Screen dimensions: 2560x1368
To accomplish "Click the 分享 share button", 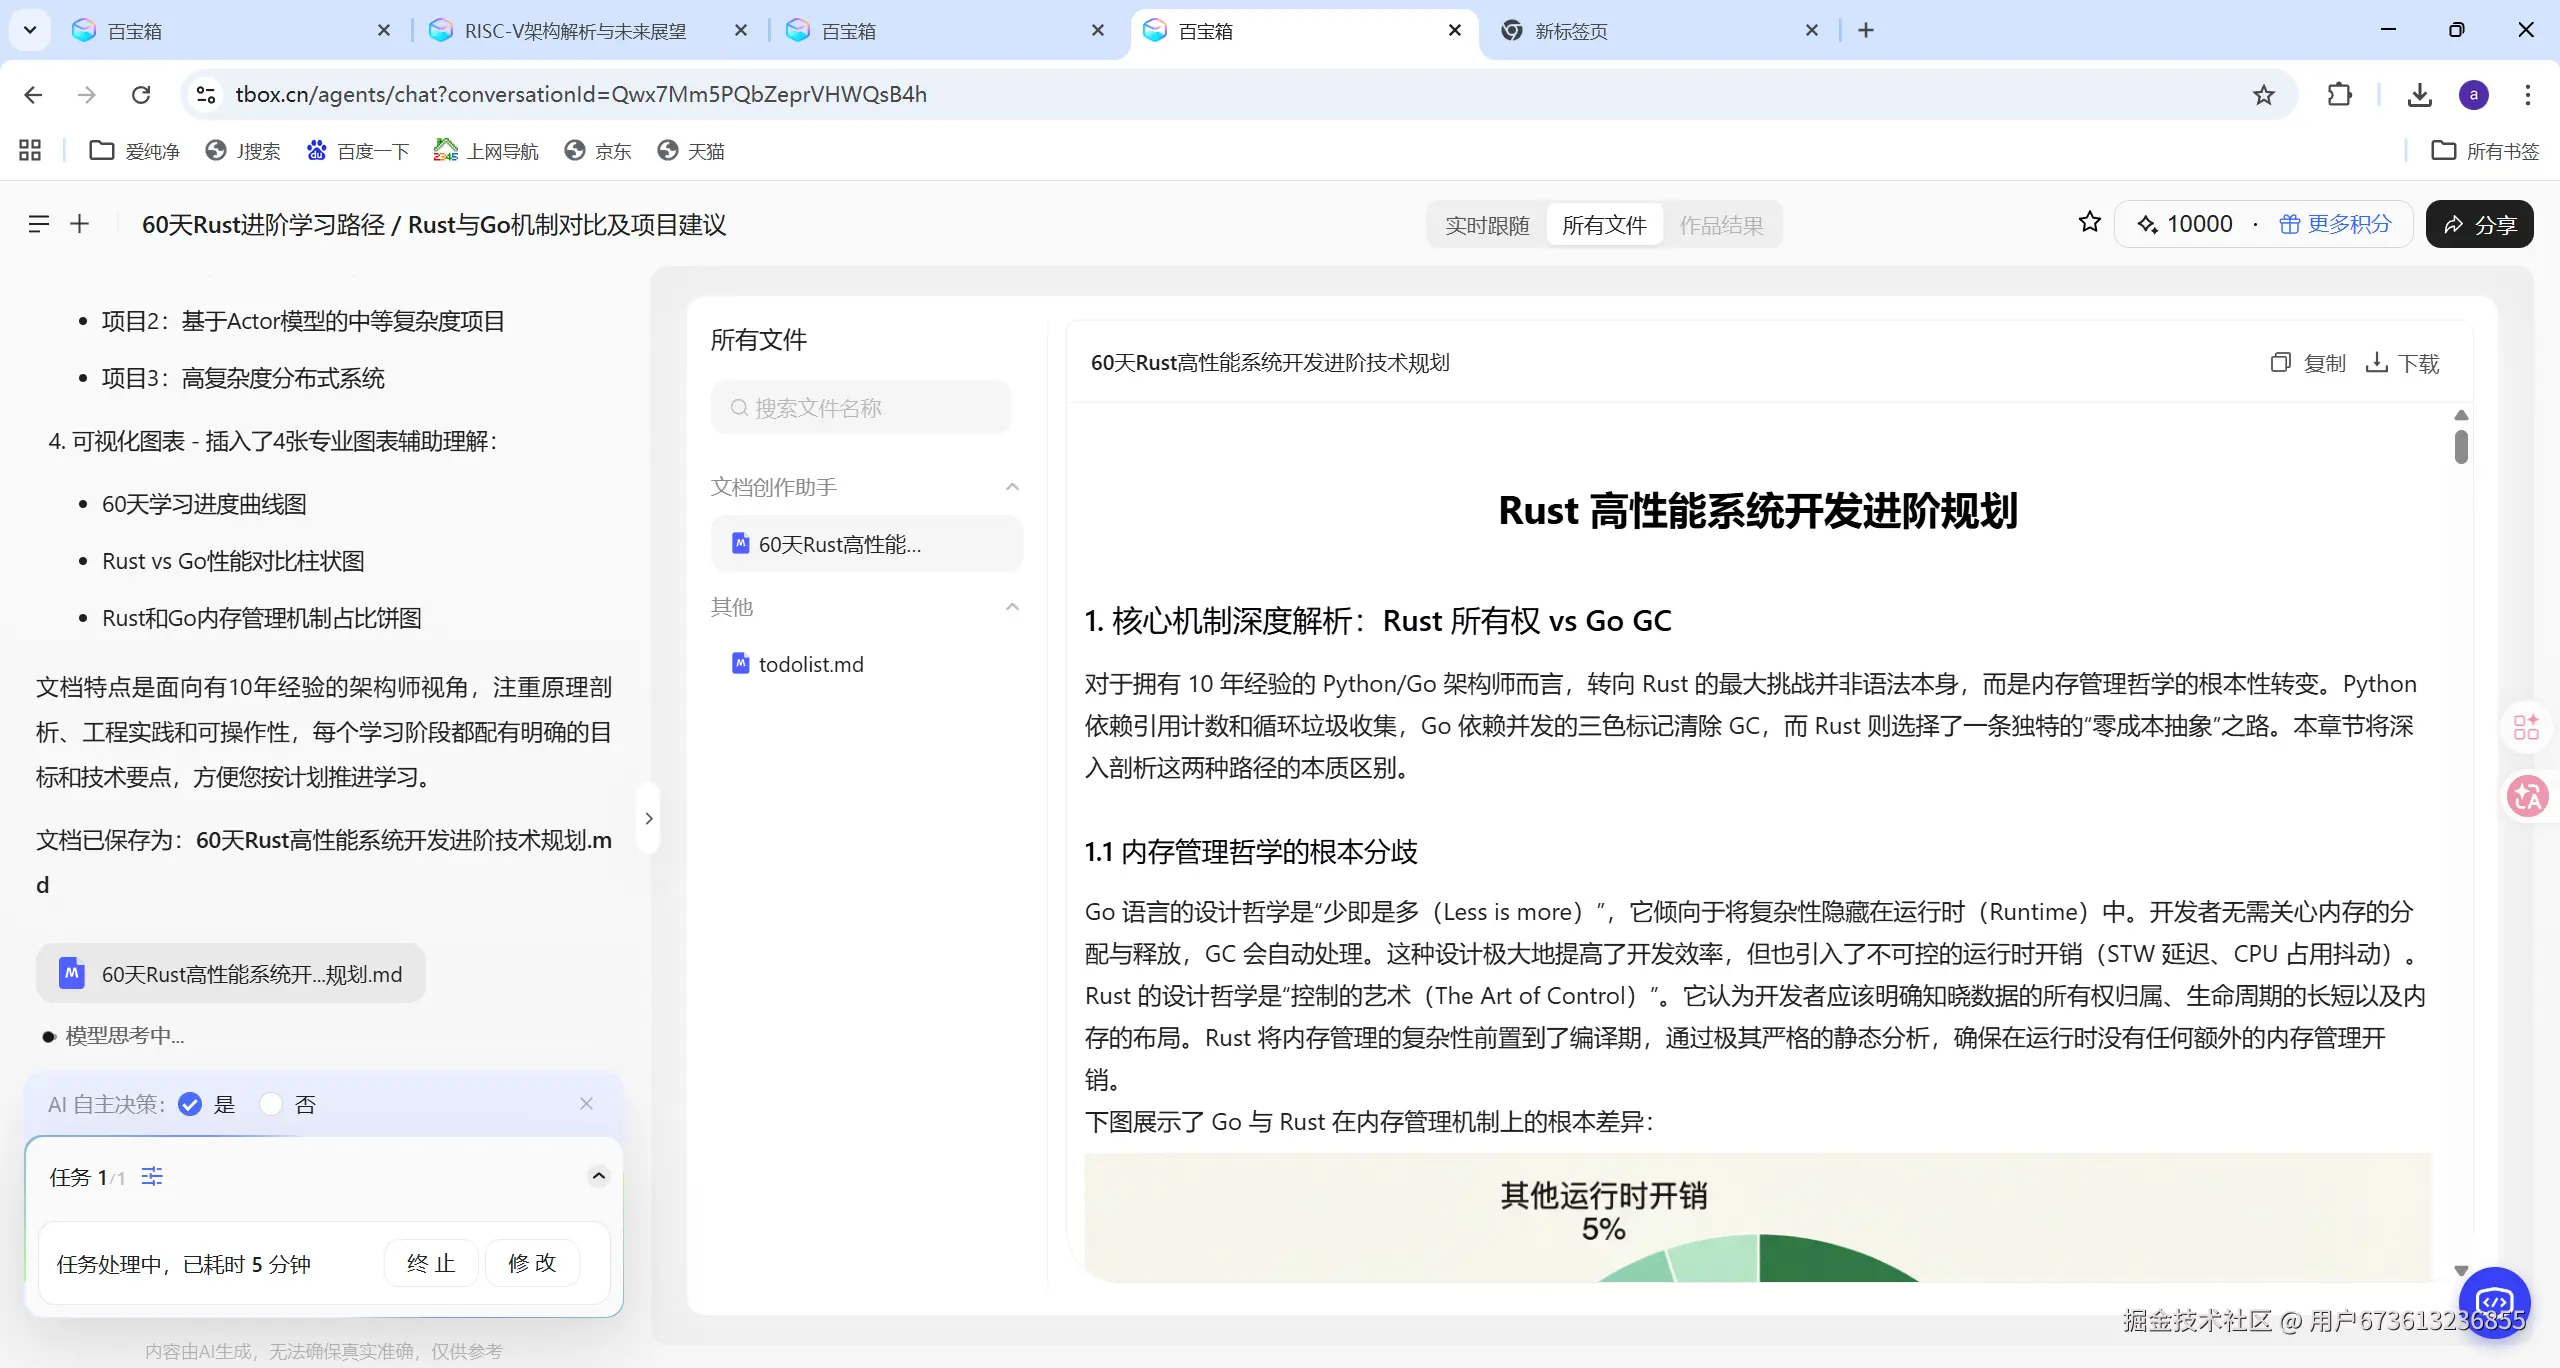I will (x=2479, y=225).
